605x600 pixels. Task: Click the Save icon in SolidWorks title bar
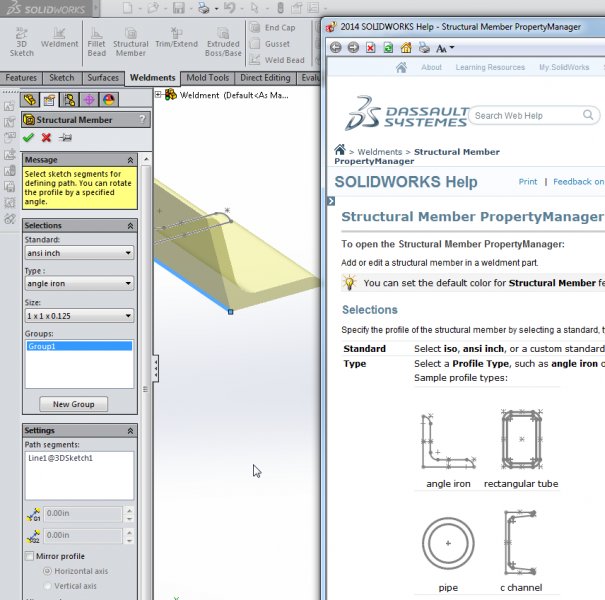[x=179, y=8]
